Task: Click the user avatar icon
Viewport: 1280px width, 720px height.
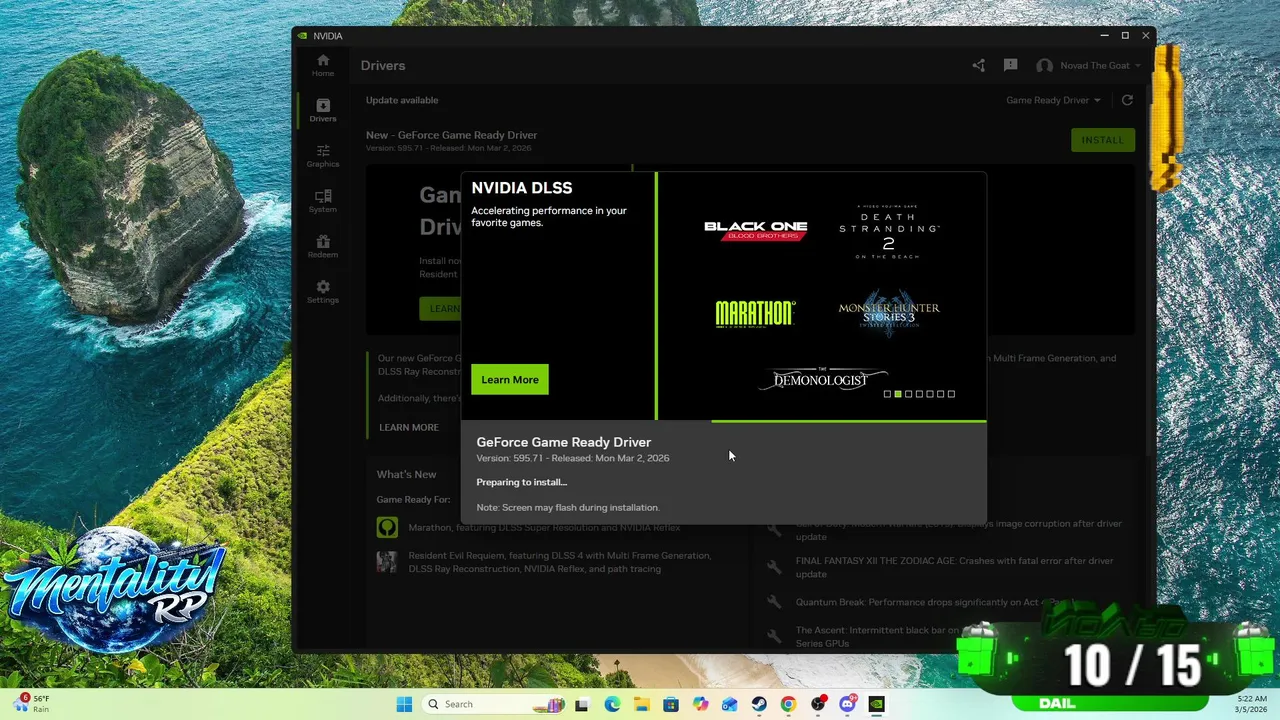Action: [x=1044, y=66]
